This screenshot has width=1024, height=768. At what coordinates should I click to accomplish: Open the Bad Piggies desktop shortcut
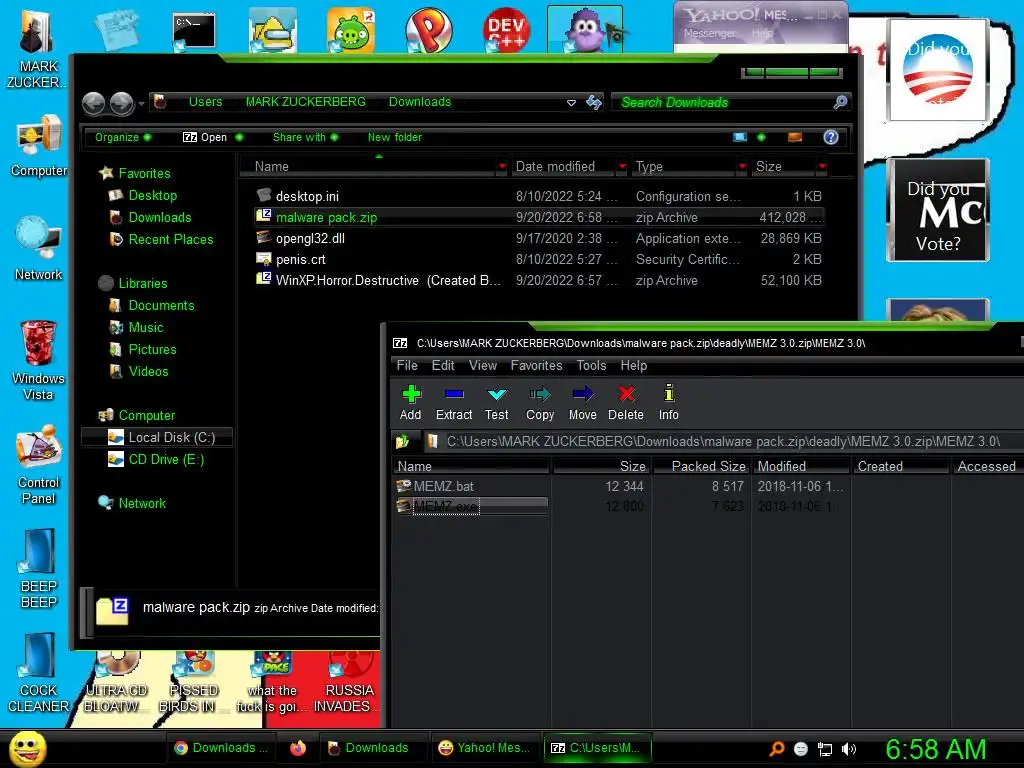click(x=351, y=31)
